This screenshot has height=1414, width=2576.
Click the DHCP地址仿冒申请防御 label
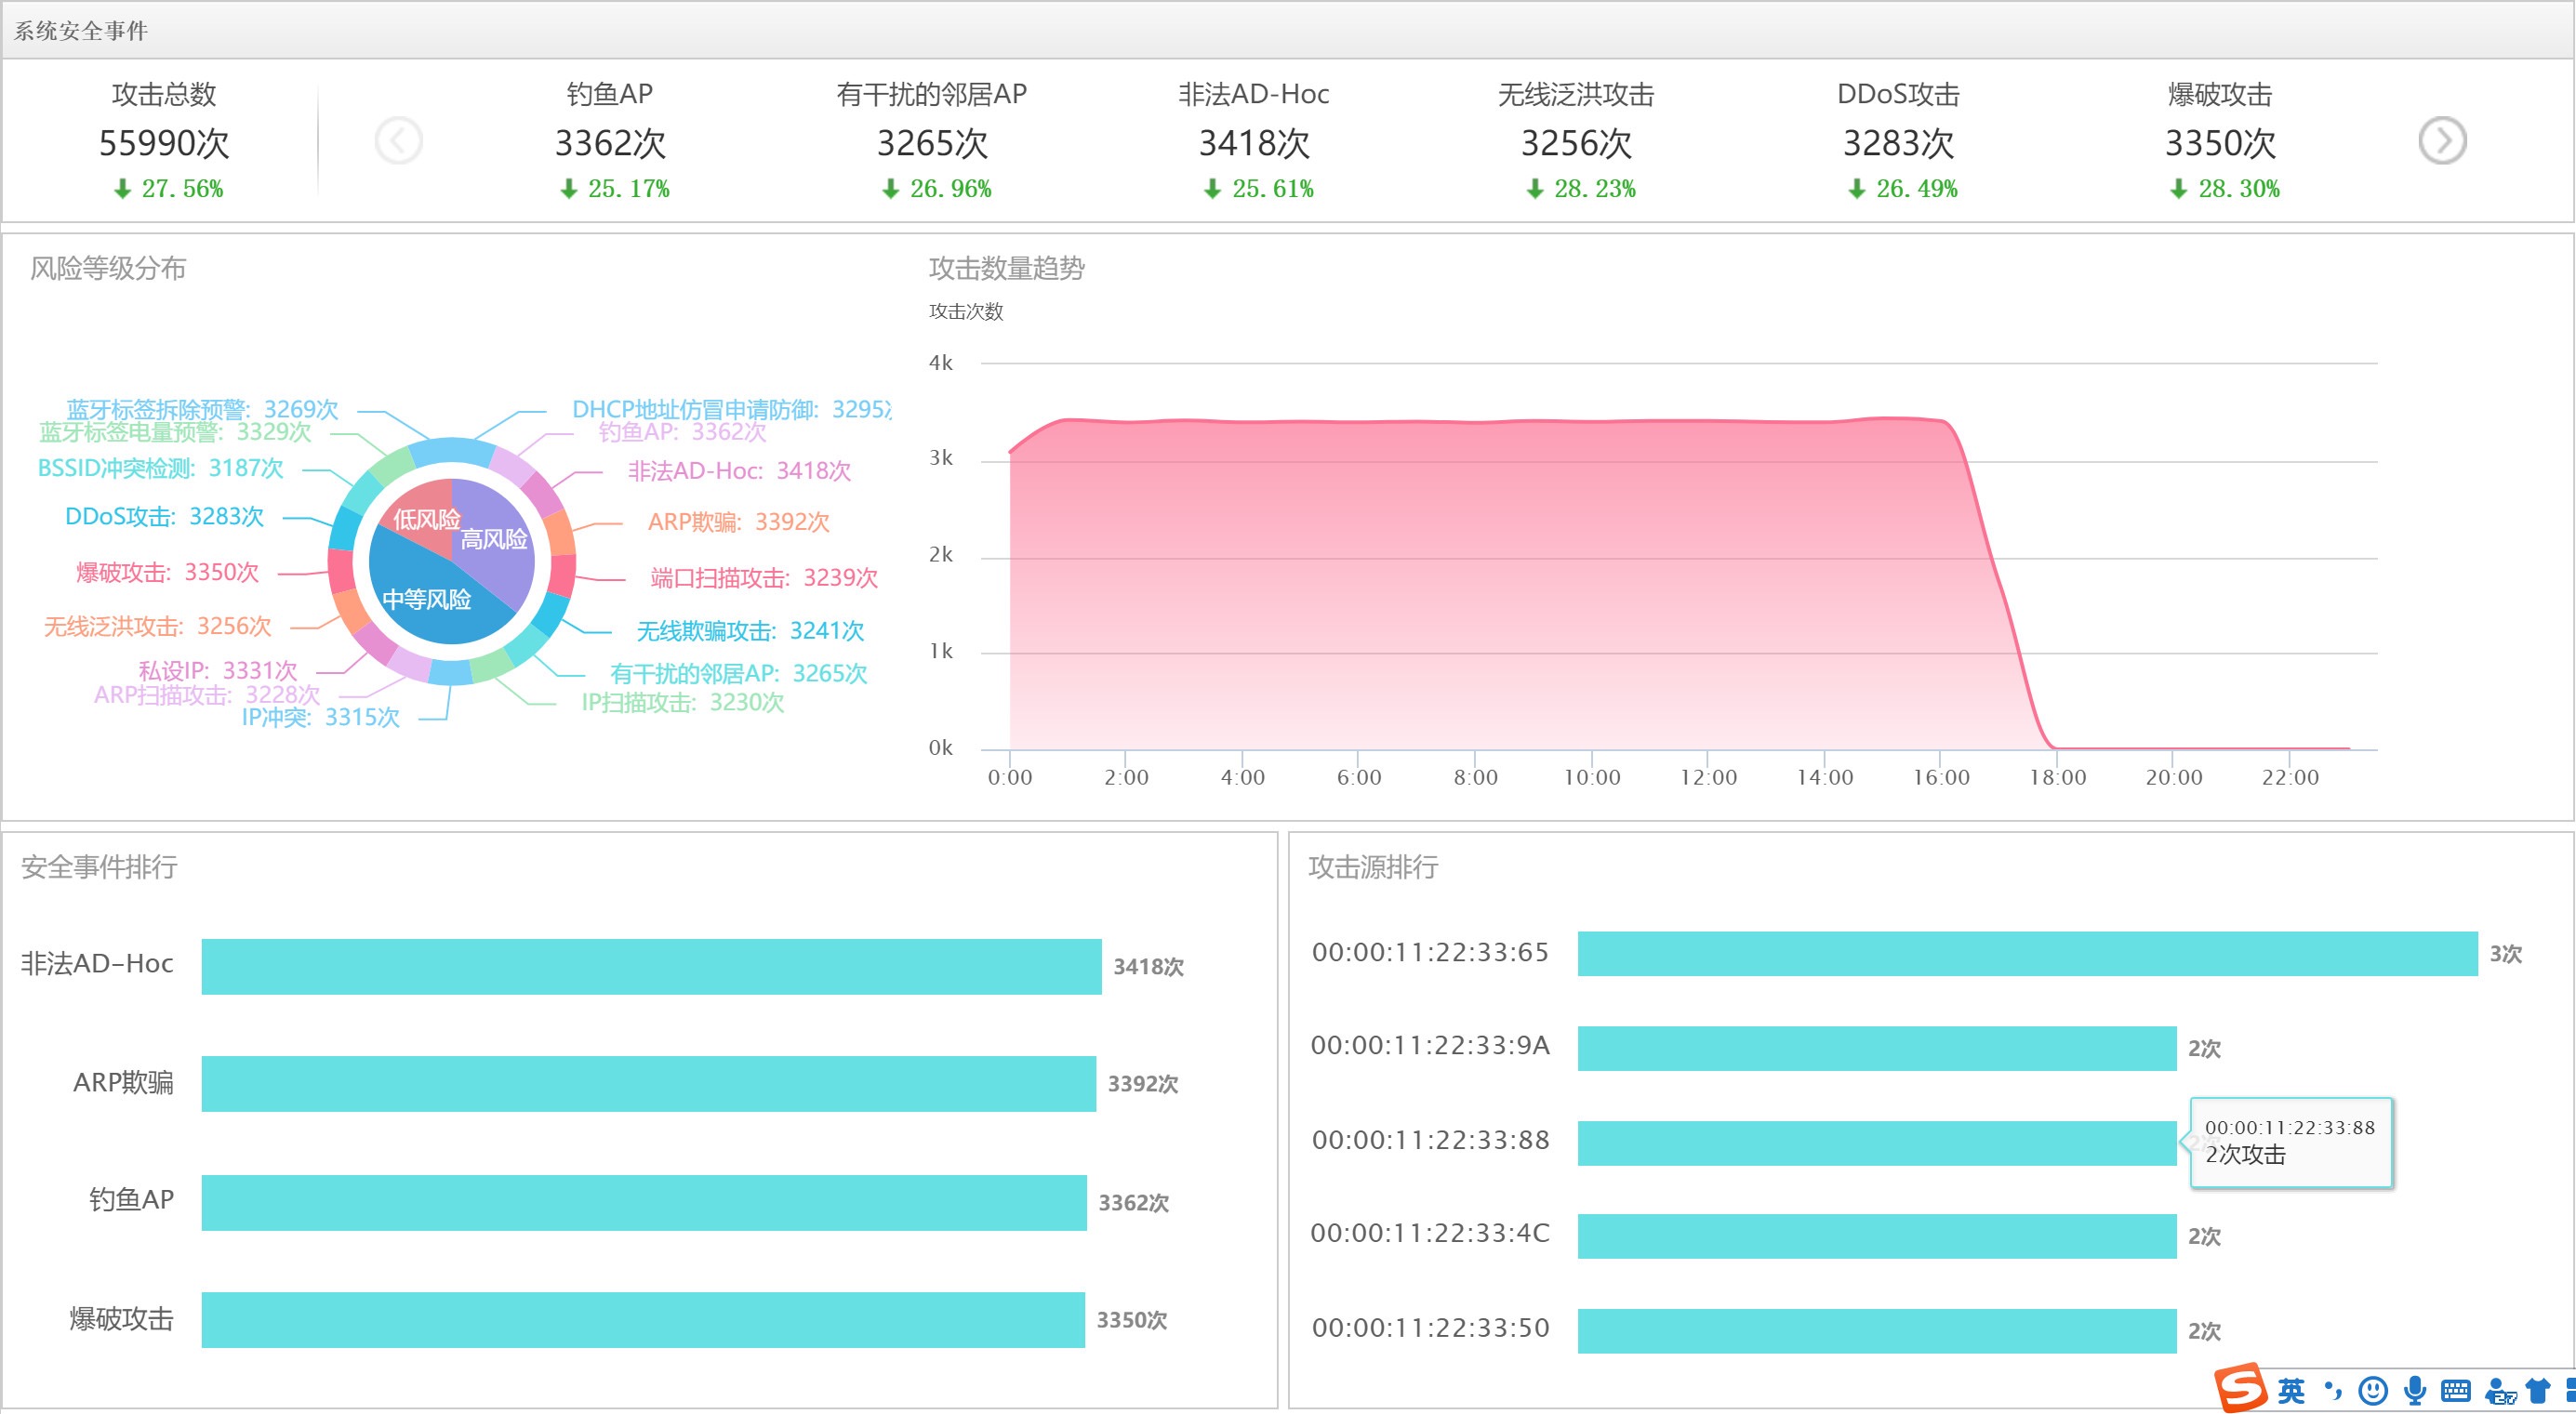coord(731,409)
